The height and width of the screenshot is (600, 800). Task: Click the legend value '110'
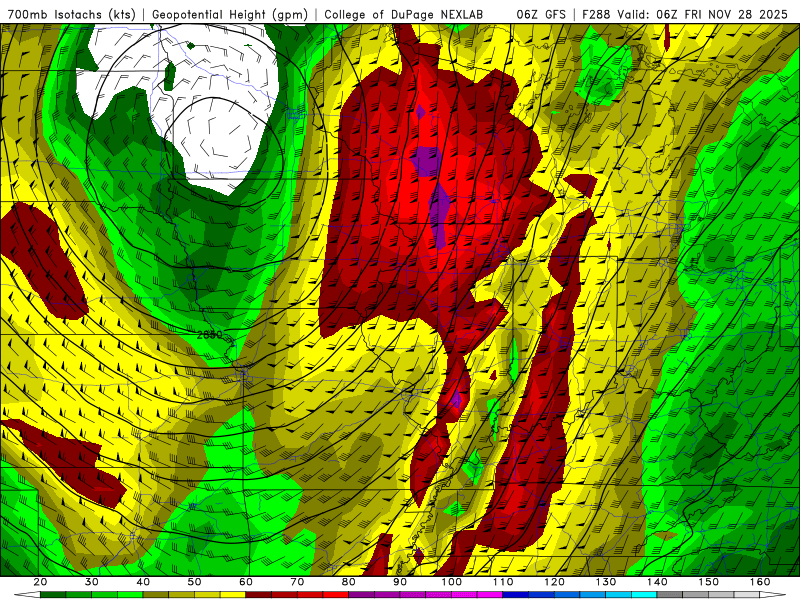503,582
